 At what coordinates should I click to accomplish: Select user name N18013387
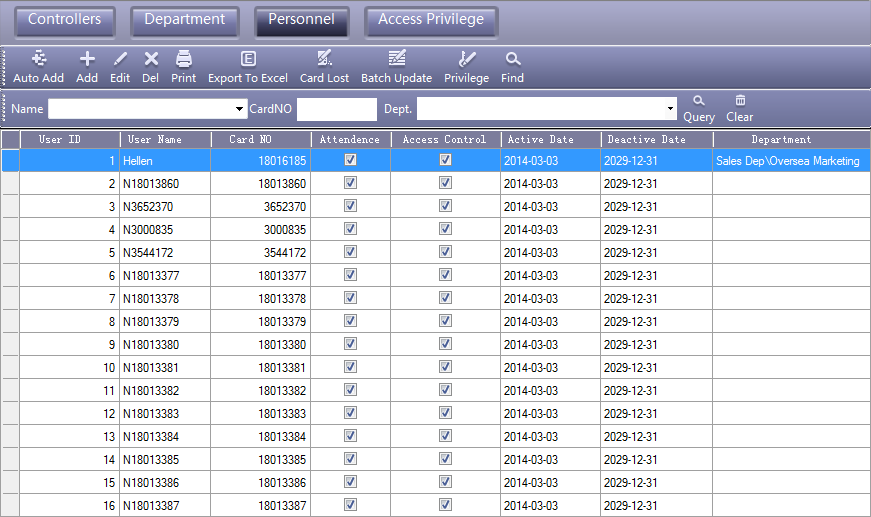point(151,506)
